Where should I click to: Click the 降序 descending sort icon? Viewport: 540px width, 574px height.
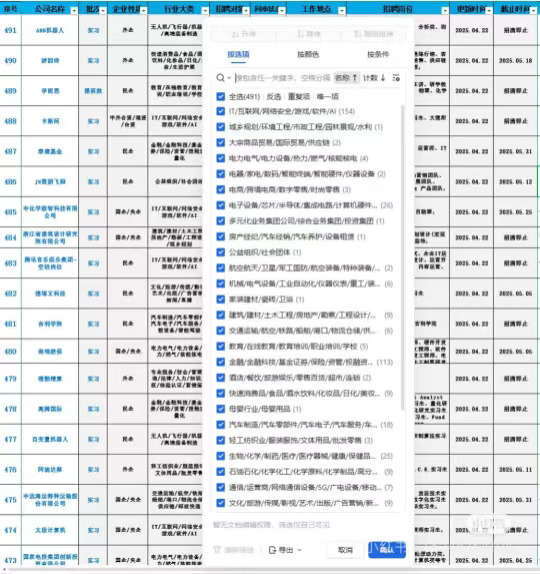(300, 34)
